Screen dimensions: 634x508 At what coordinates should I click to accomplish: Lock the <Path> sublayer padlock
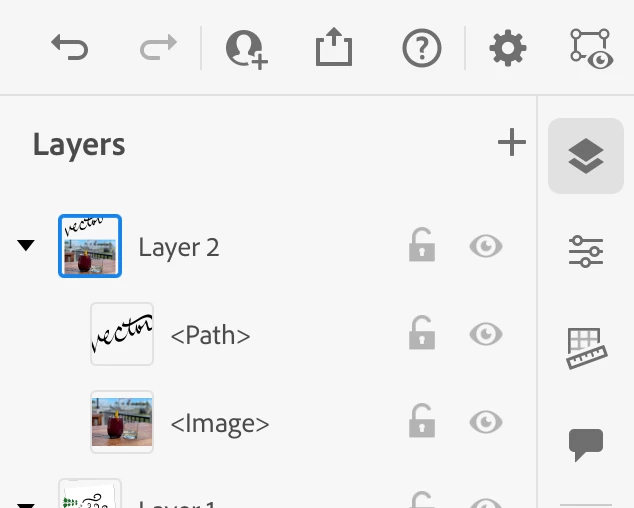click(x=422, y=332)
